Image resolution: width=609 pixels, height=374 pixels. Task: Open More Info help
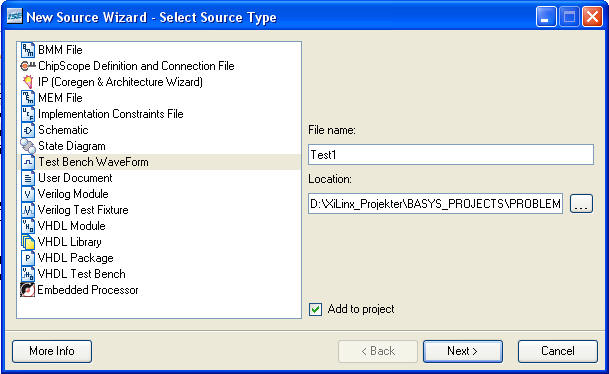click(x=52, y=351)
